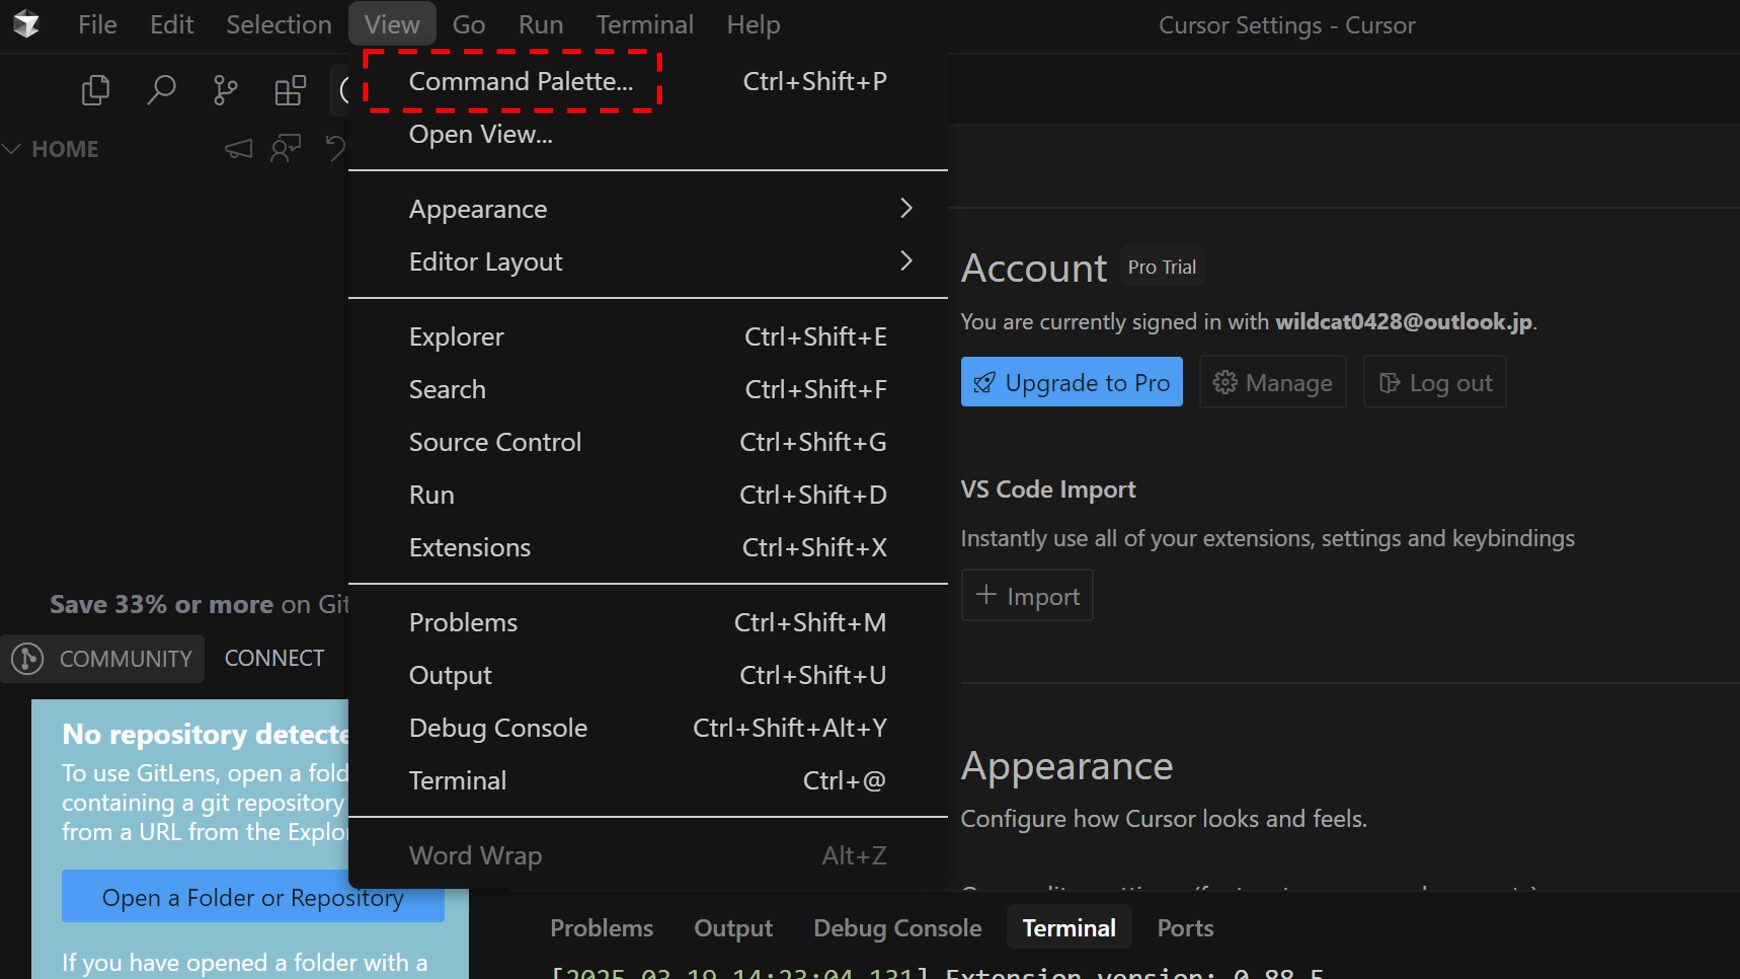Screen dimensions: 1740x979
Task: Close the open View menu
Action: [392, 24]
